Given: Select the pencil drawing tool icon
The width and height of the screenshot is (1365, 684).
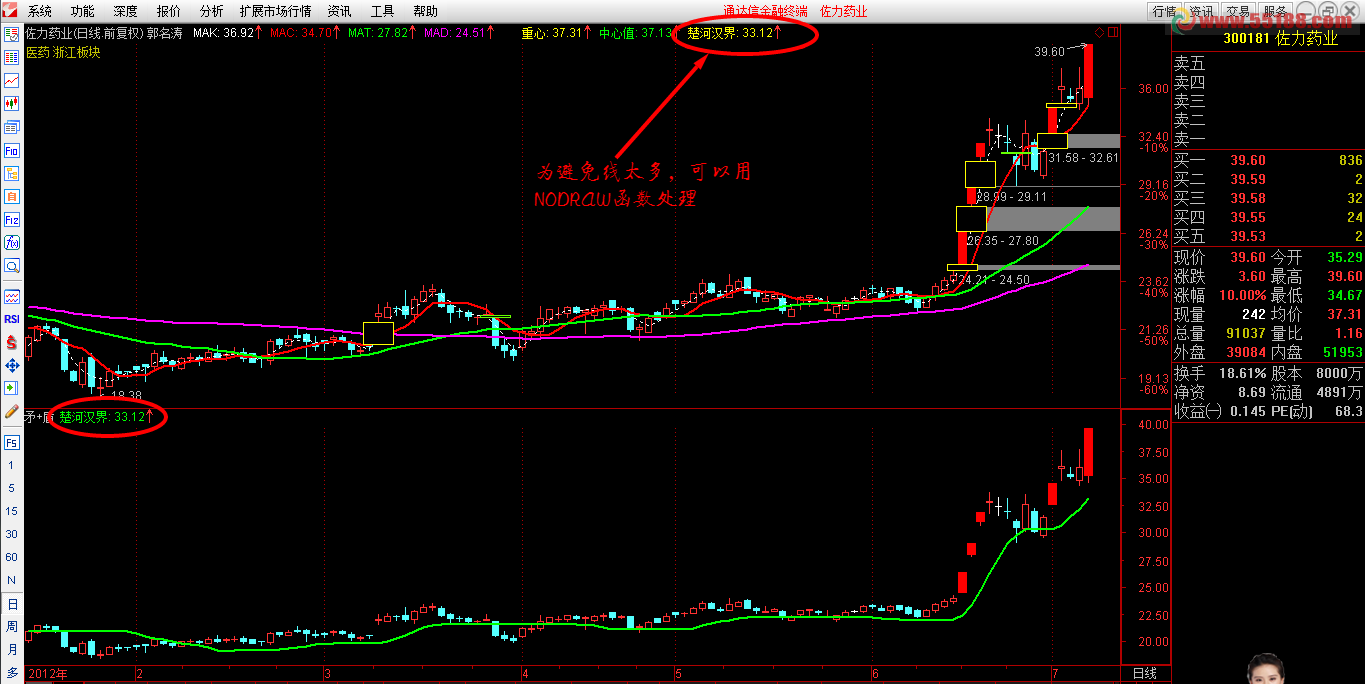Looking at the screenshot, I should [12, 410].
